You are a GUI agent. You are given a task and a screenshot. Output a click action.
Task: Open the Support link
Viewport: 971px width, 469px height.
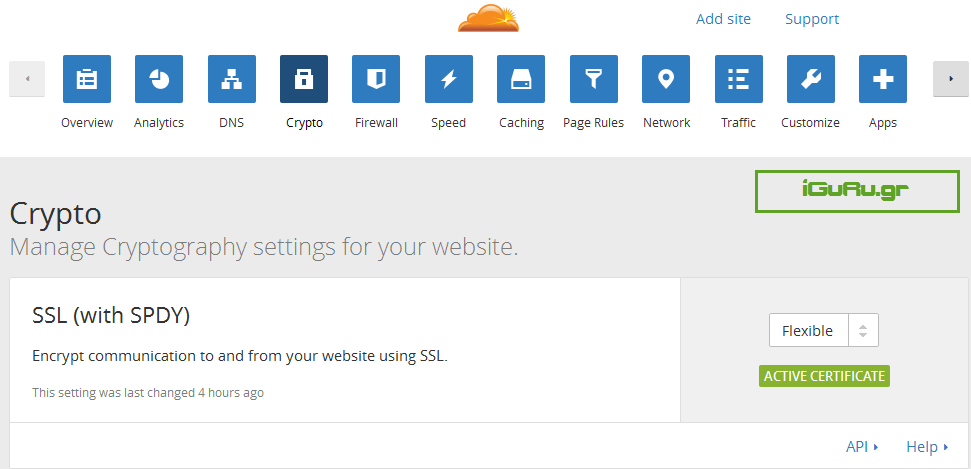coord(812,19)
